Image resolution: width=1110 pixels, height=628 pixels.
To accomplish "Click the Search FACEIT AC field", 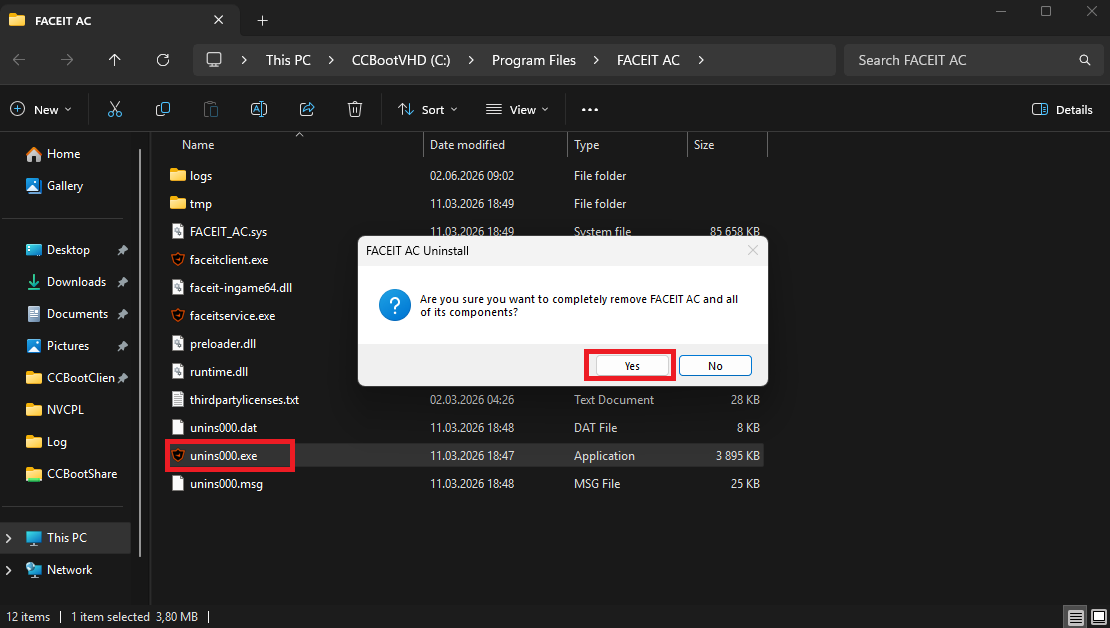I will pos(973,60).
